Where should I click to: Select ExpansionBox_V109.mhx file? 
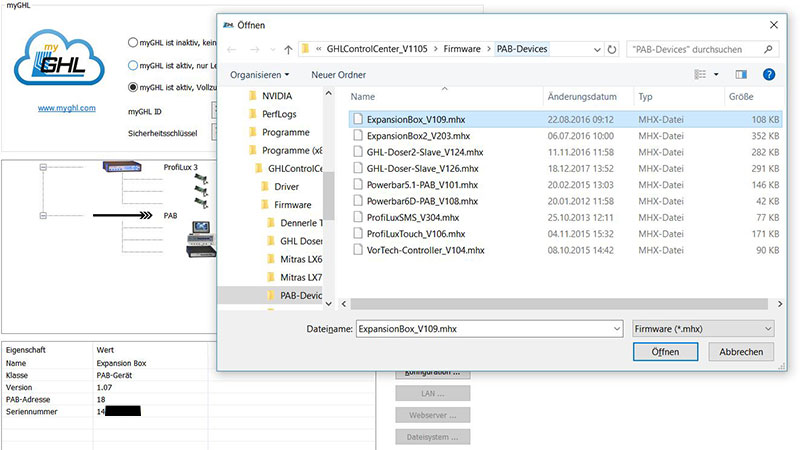pos(565,119)
